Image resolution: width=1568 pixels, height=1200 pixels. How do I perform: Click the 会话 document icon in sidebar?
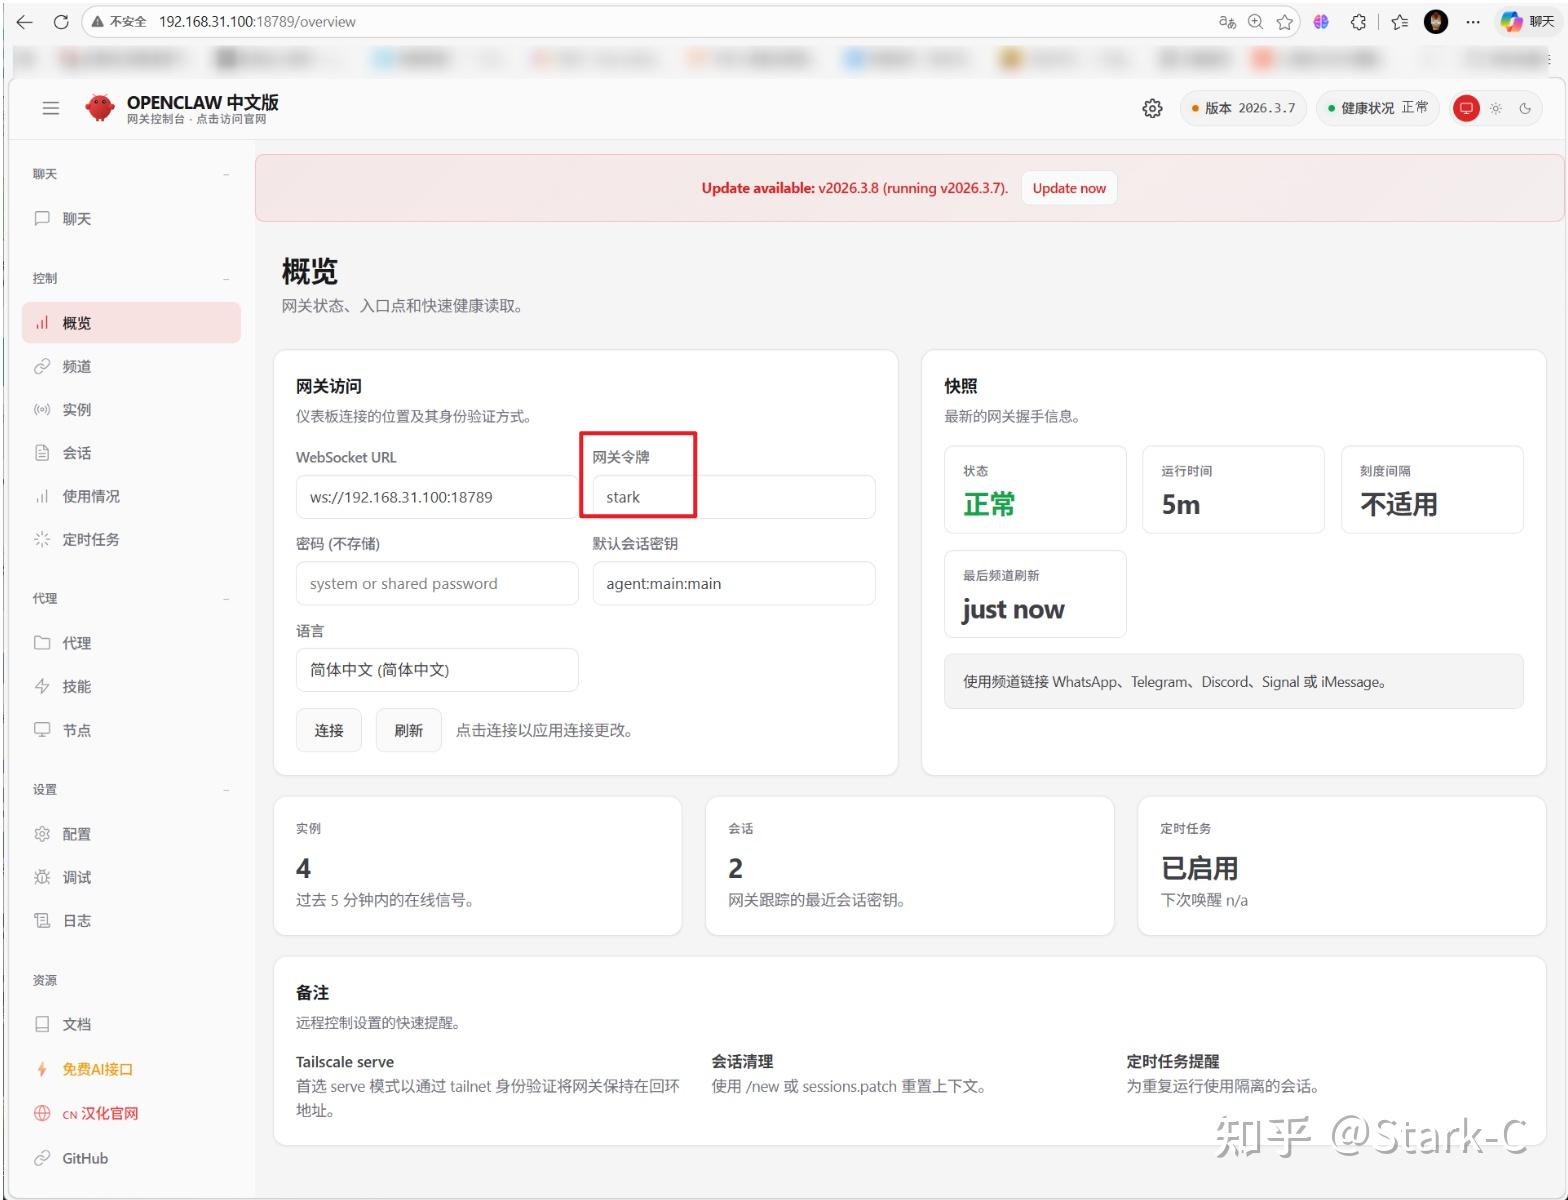(42, 453)
